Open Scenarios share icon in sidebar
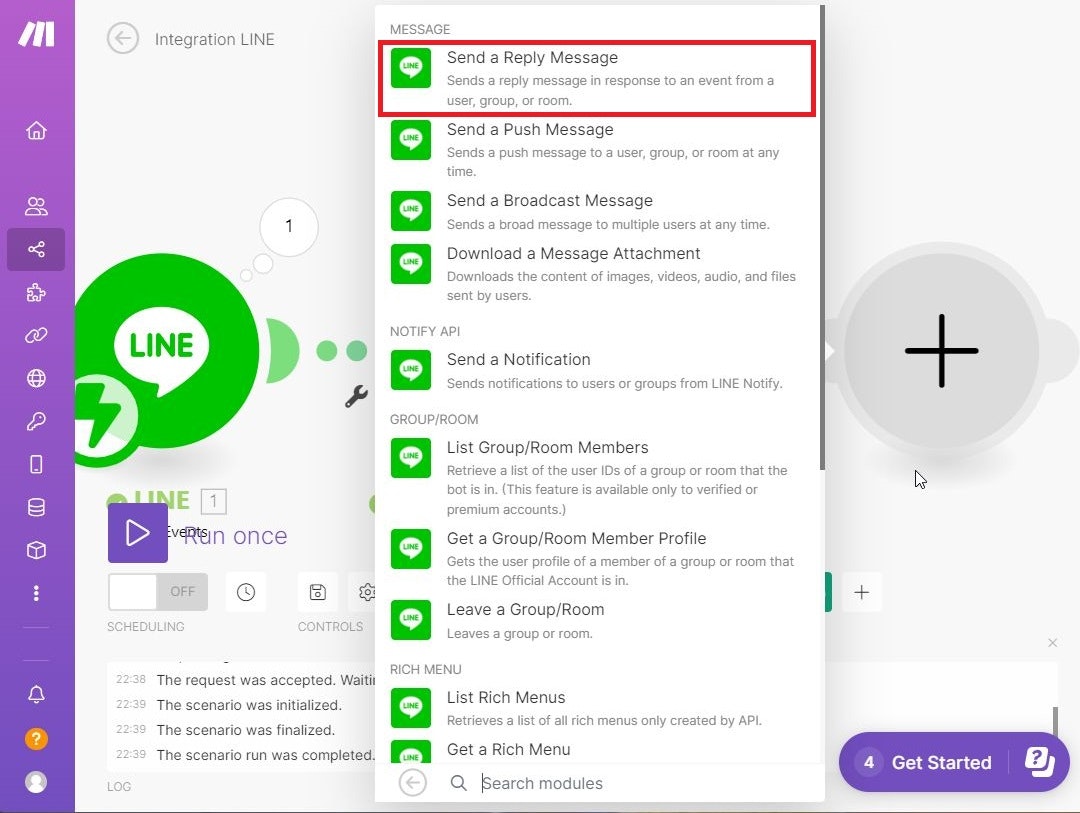The height and width of the screenshot is (813, 1080). [x=37, y=249]
